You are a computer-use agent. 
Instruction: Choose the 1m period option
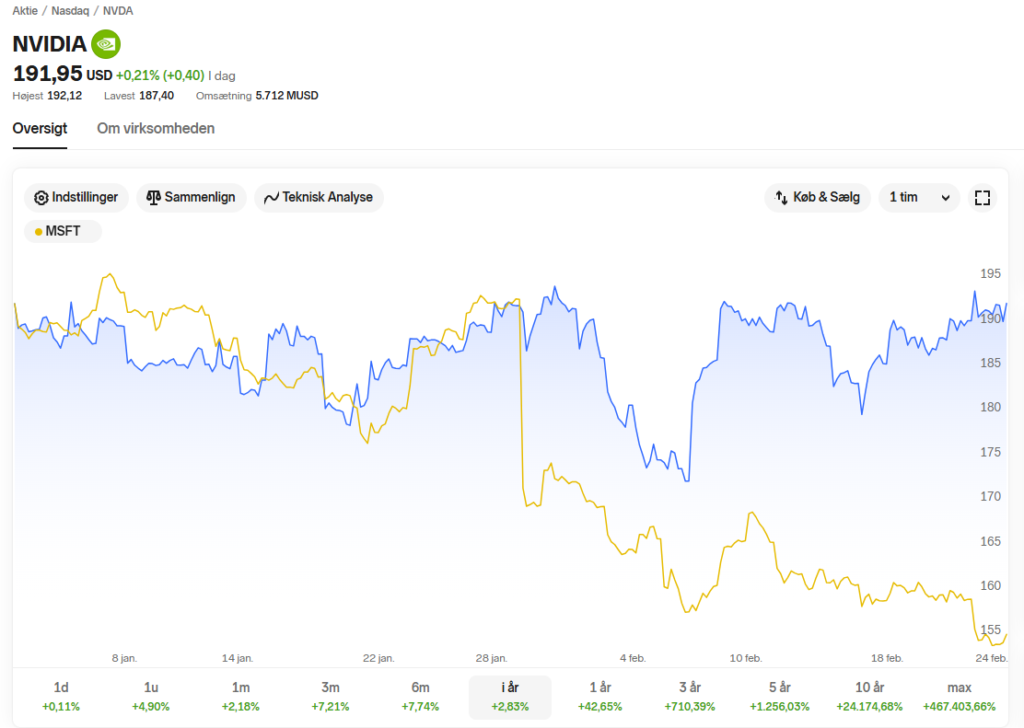(x=240, y=697)
